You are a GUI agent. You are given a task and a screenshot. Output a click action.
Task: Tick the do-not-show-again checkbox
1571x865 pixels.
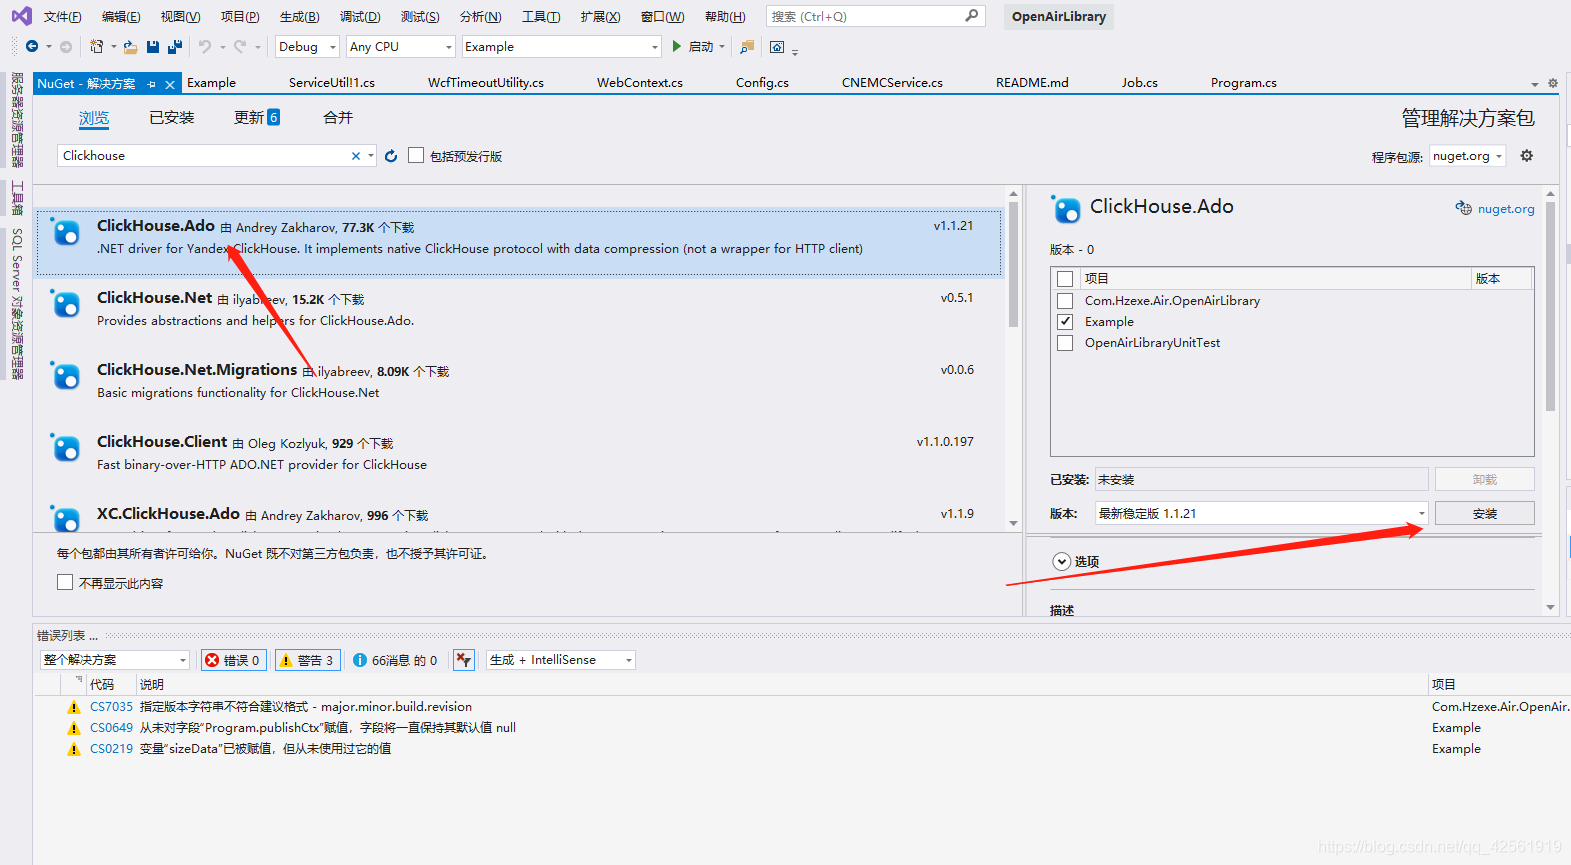click(65, 582)
